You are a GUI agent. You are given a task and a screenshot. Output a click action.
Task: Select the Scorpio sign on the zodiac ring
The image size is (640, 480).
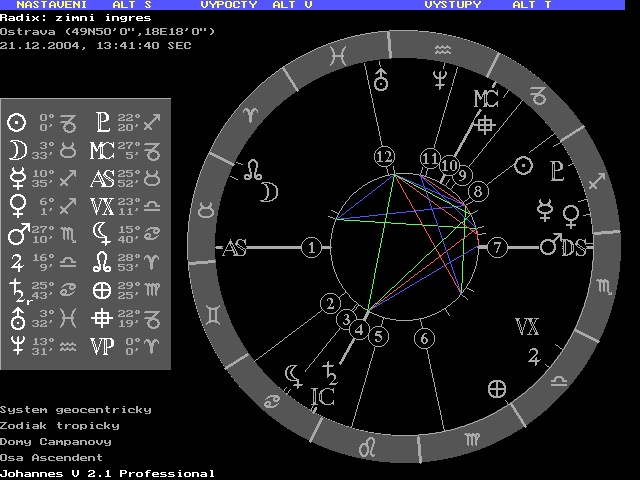(604, 289)
